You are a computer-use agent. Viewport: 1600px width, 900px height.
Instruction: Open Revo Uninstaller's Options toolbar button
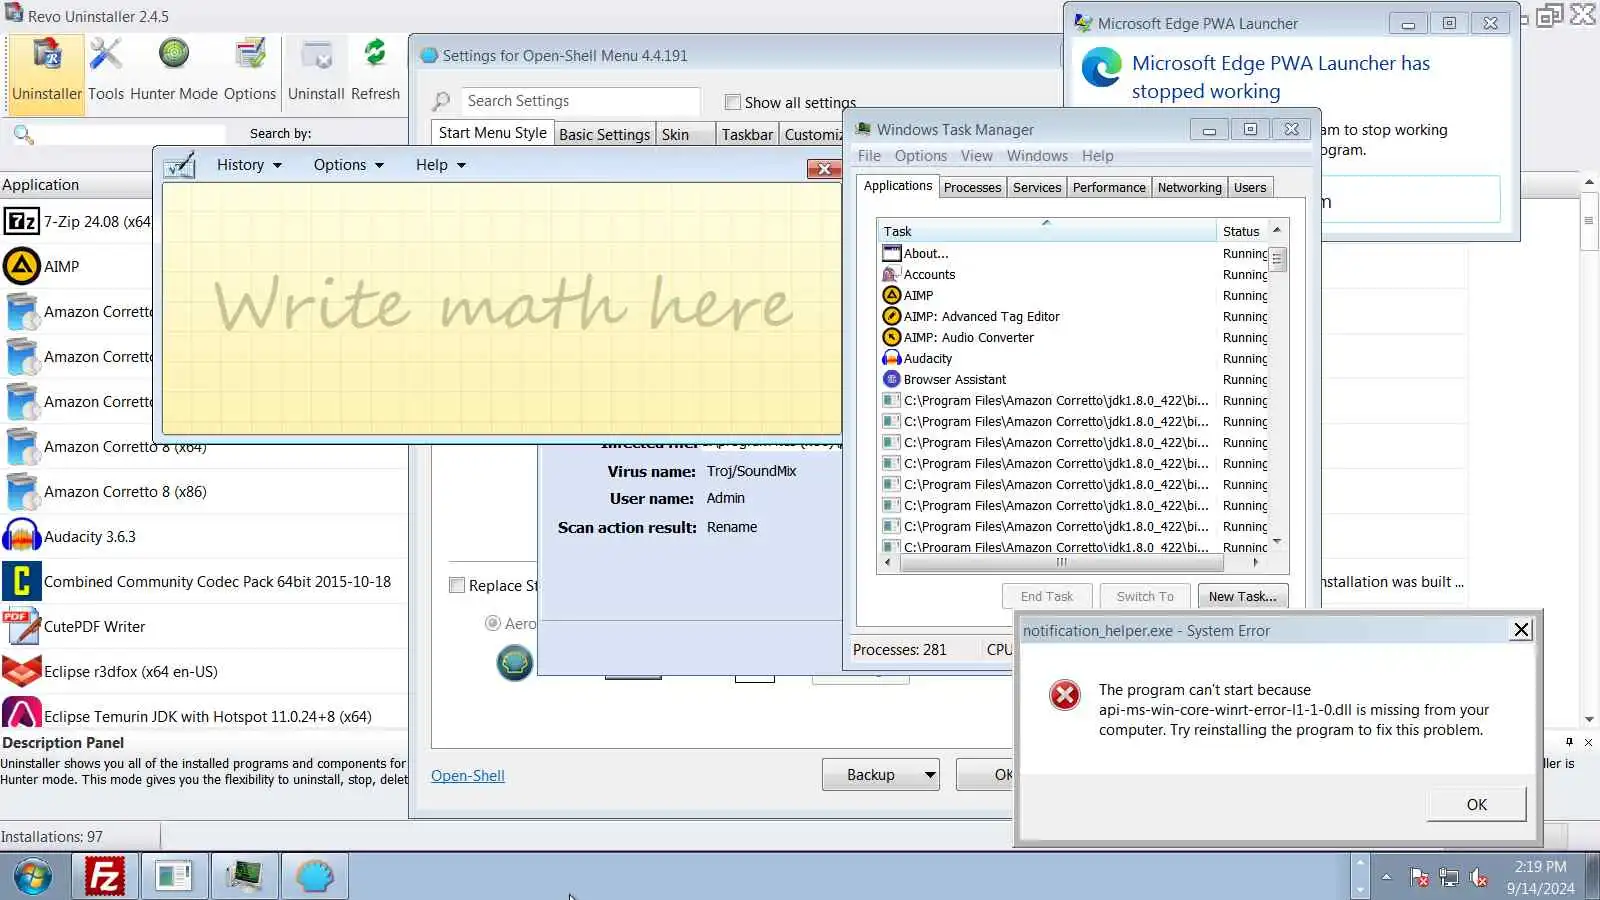click(250, 72)
